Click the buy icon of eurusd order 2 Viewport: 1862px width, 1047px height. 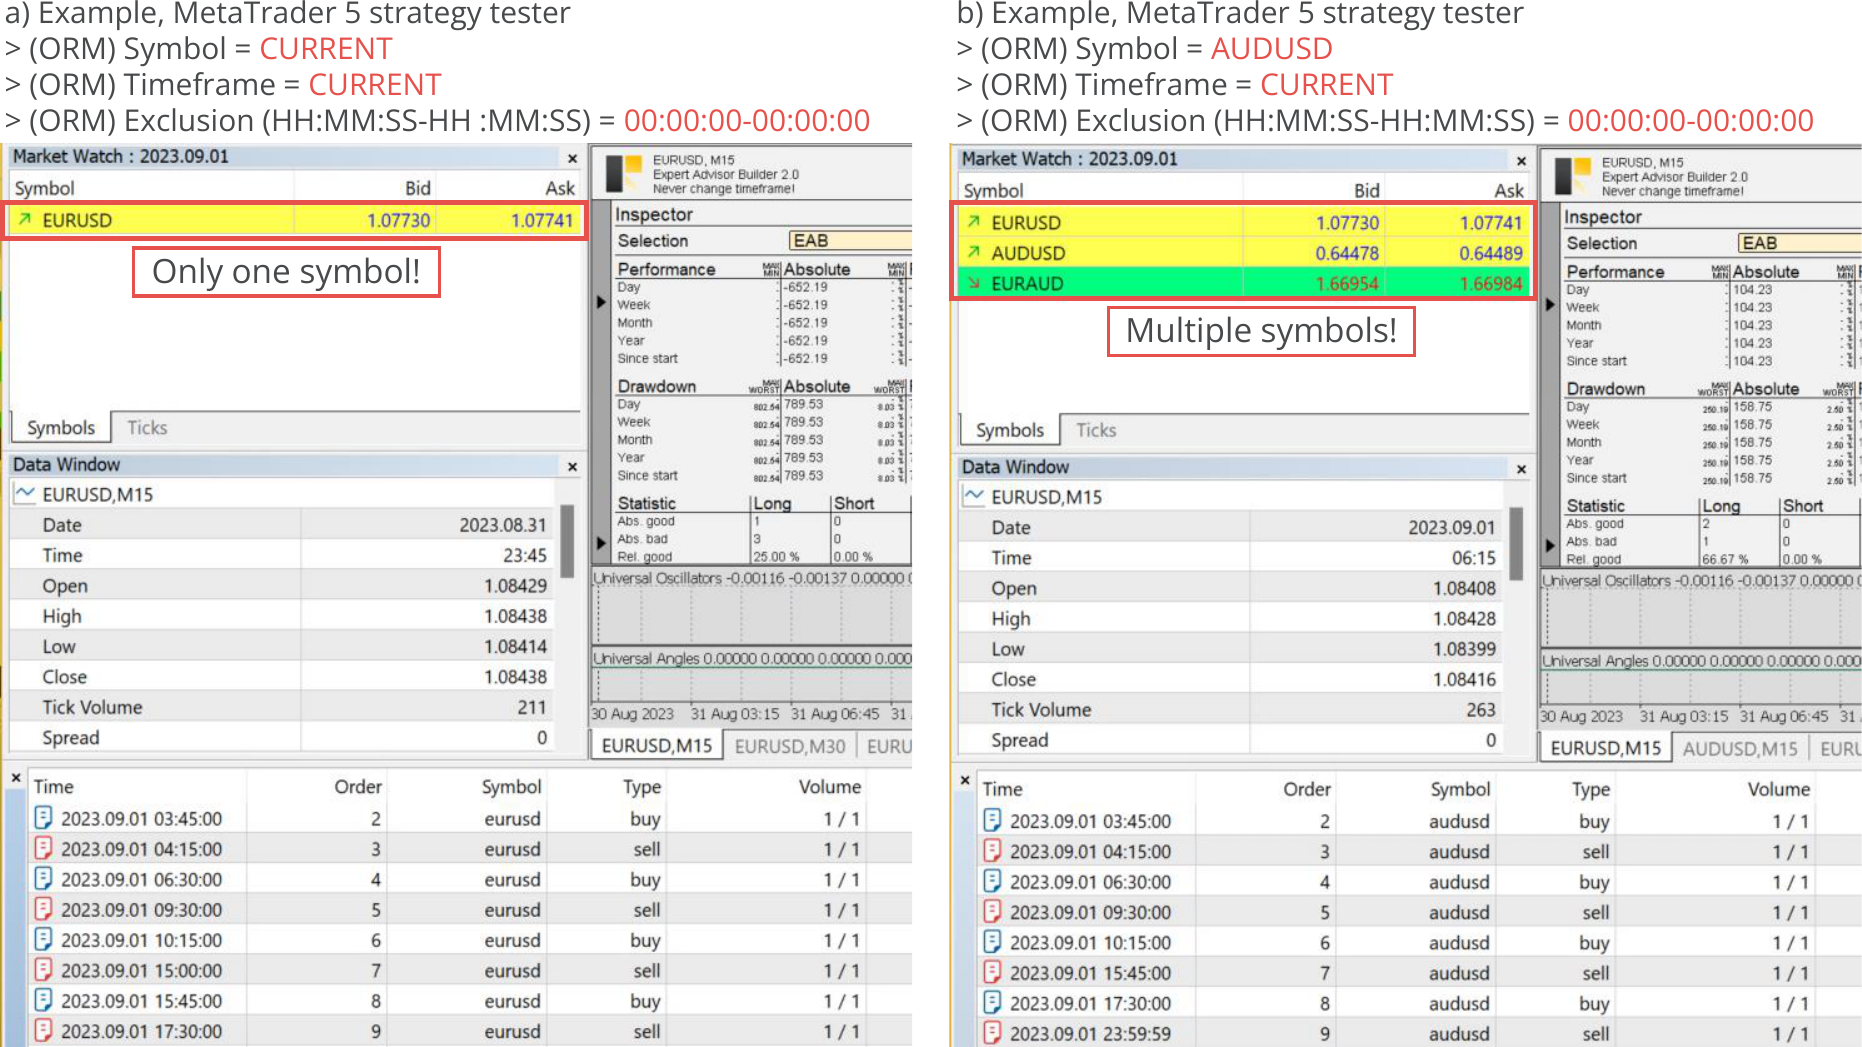pos(43,818)
